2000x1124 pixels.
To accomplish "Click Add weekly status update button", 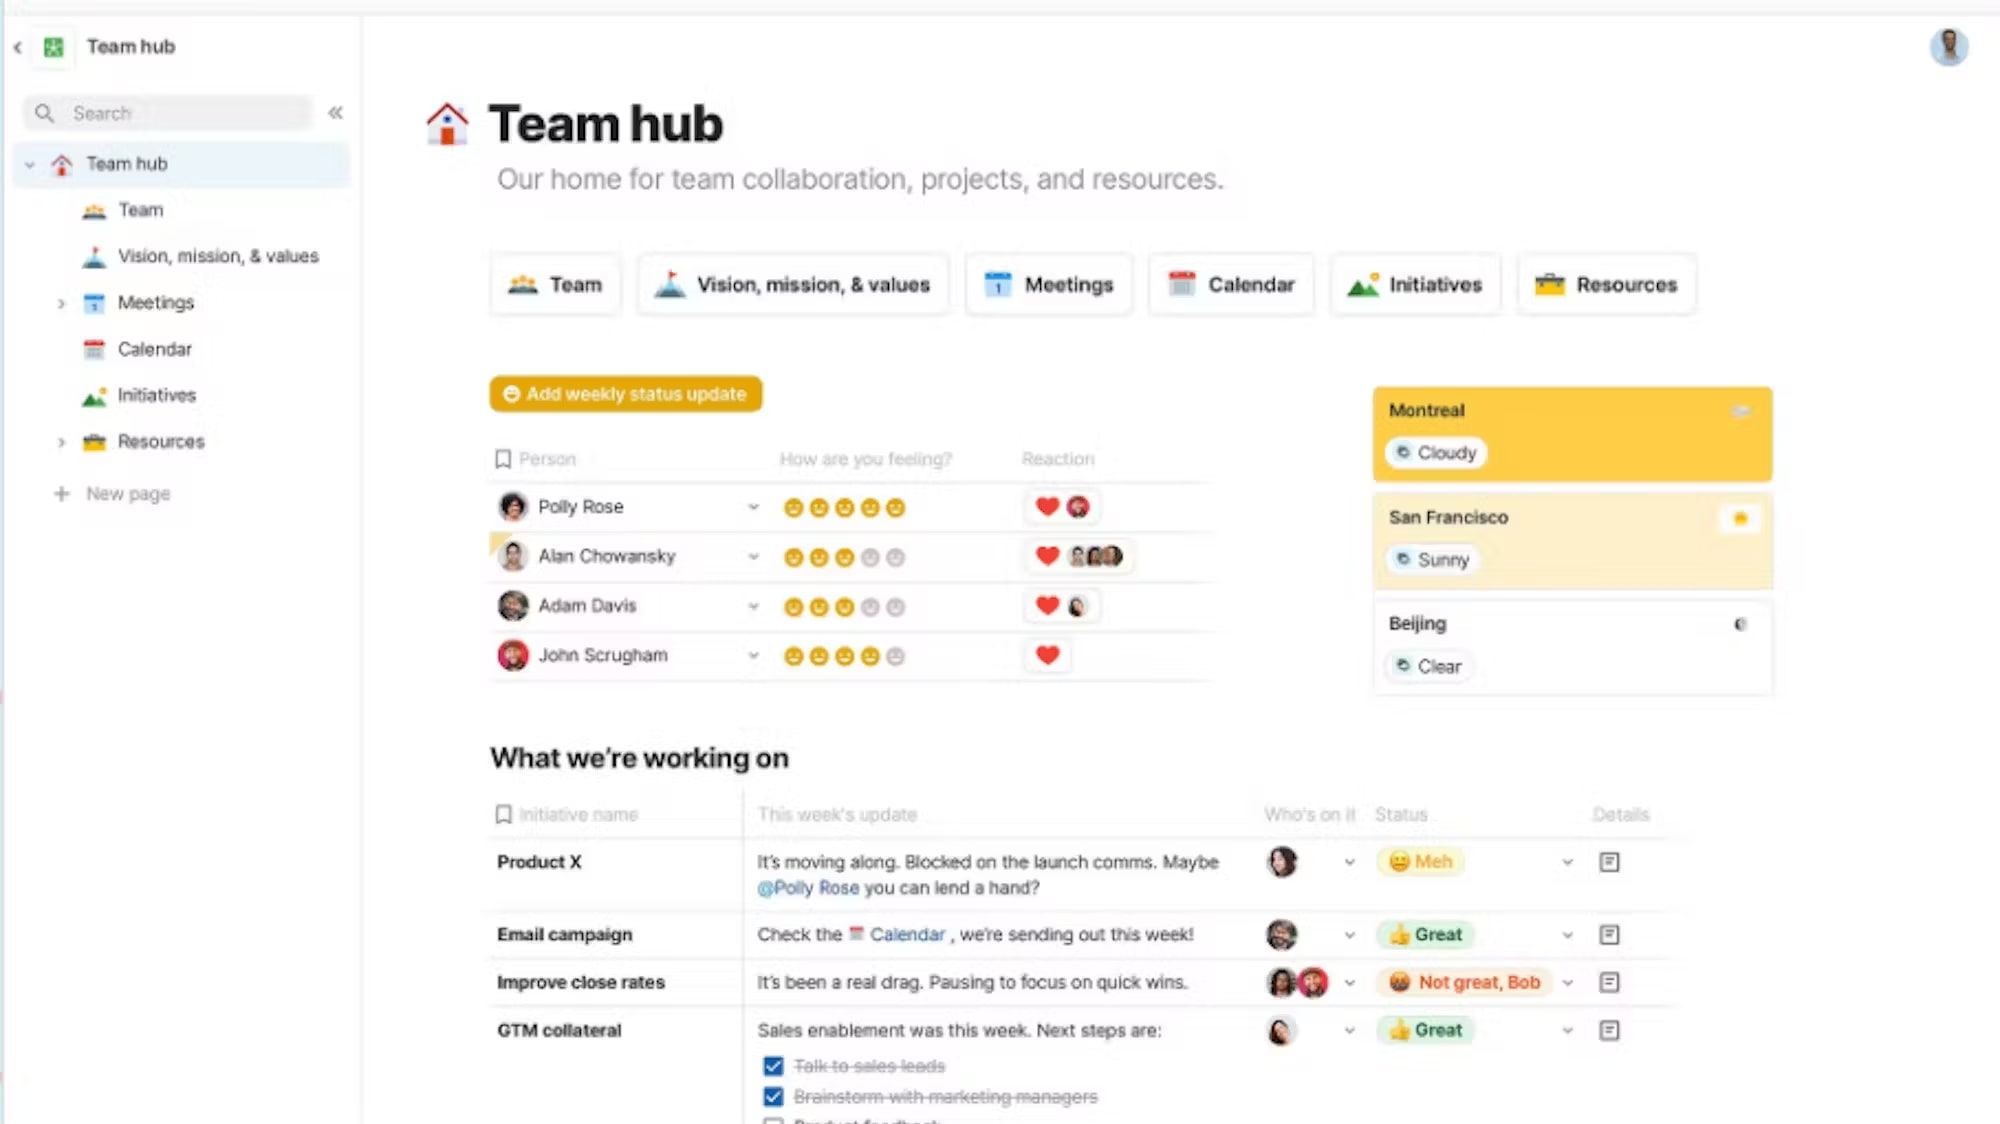I will point(626,393).
